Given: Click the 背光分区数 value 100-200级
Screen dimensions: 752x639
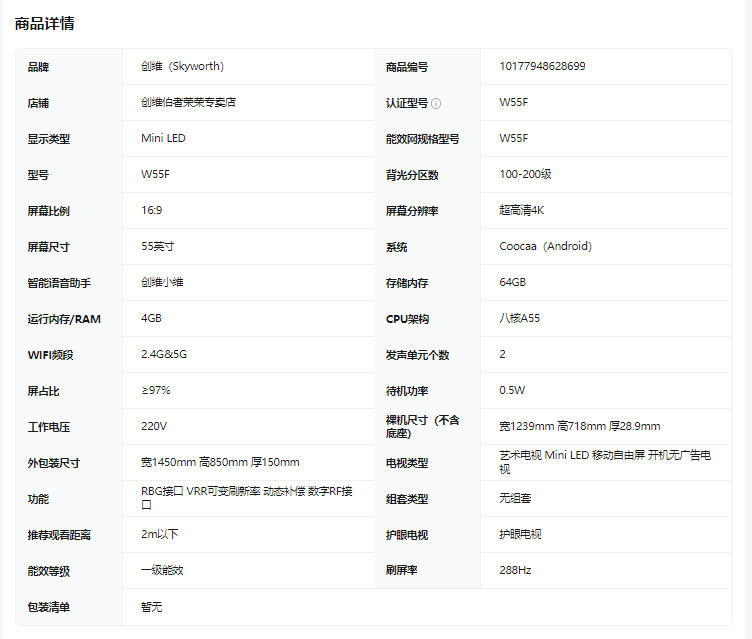Looking at the screenshot, I should pyautogui.click(x=525, y=175).
